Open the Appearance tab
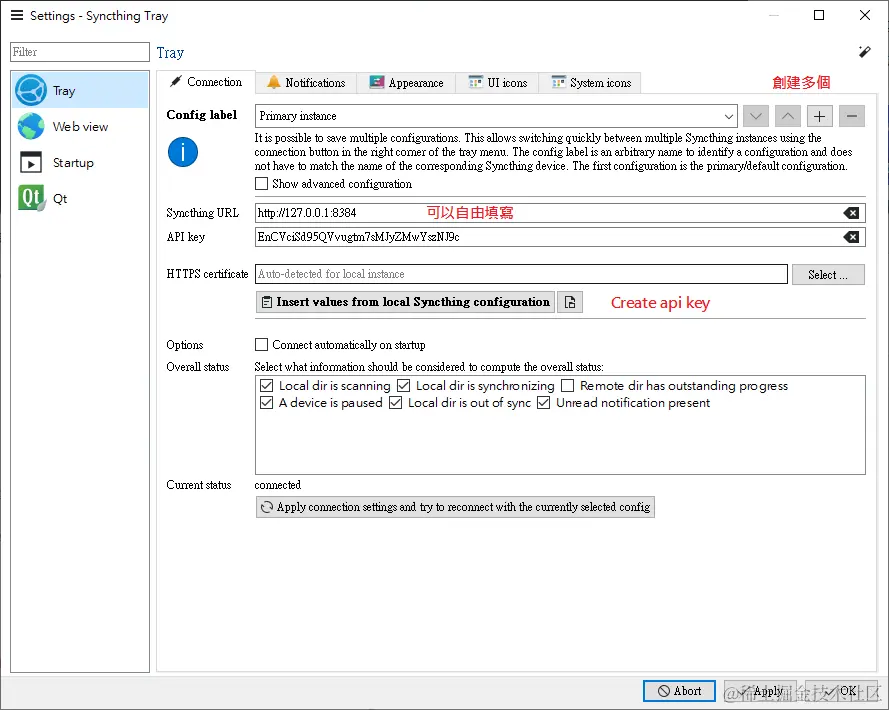889x710 pixels. (x=407, y=83)
